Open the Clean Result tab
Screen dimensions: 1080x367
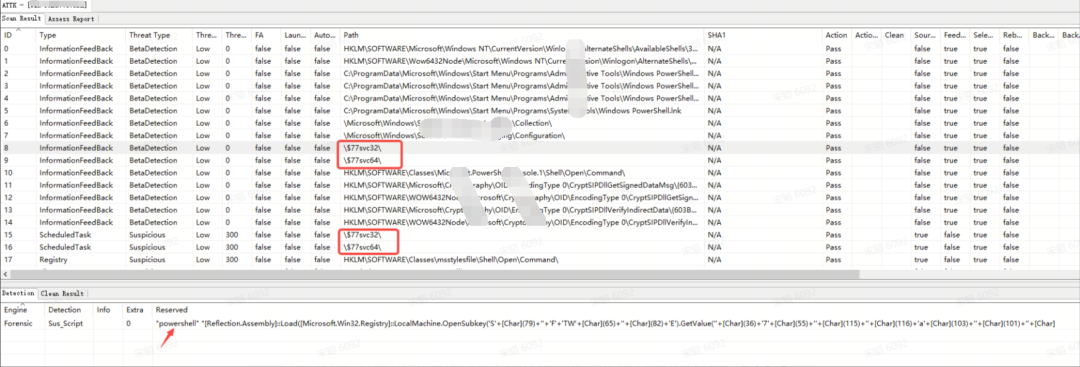(x=62, y=293)
